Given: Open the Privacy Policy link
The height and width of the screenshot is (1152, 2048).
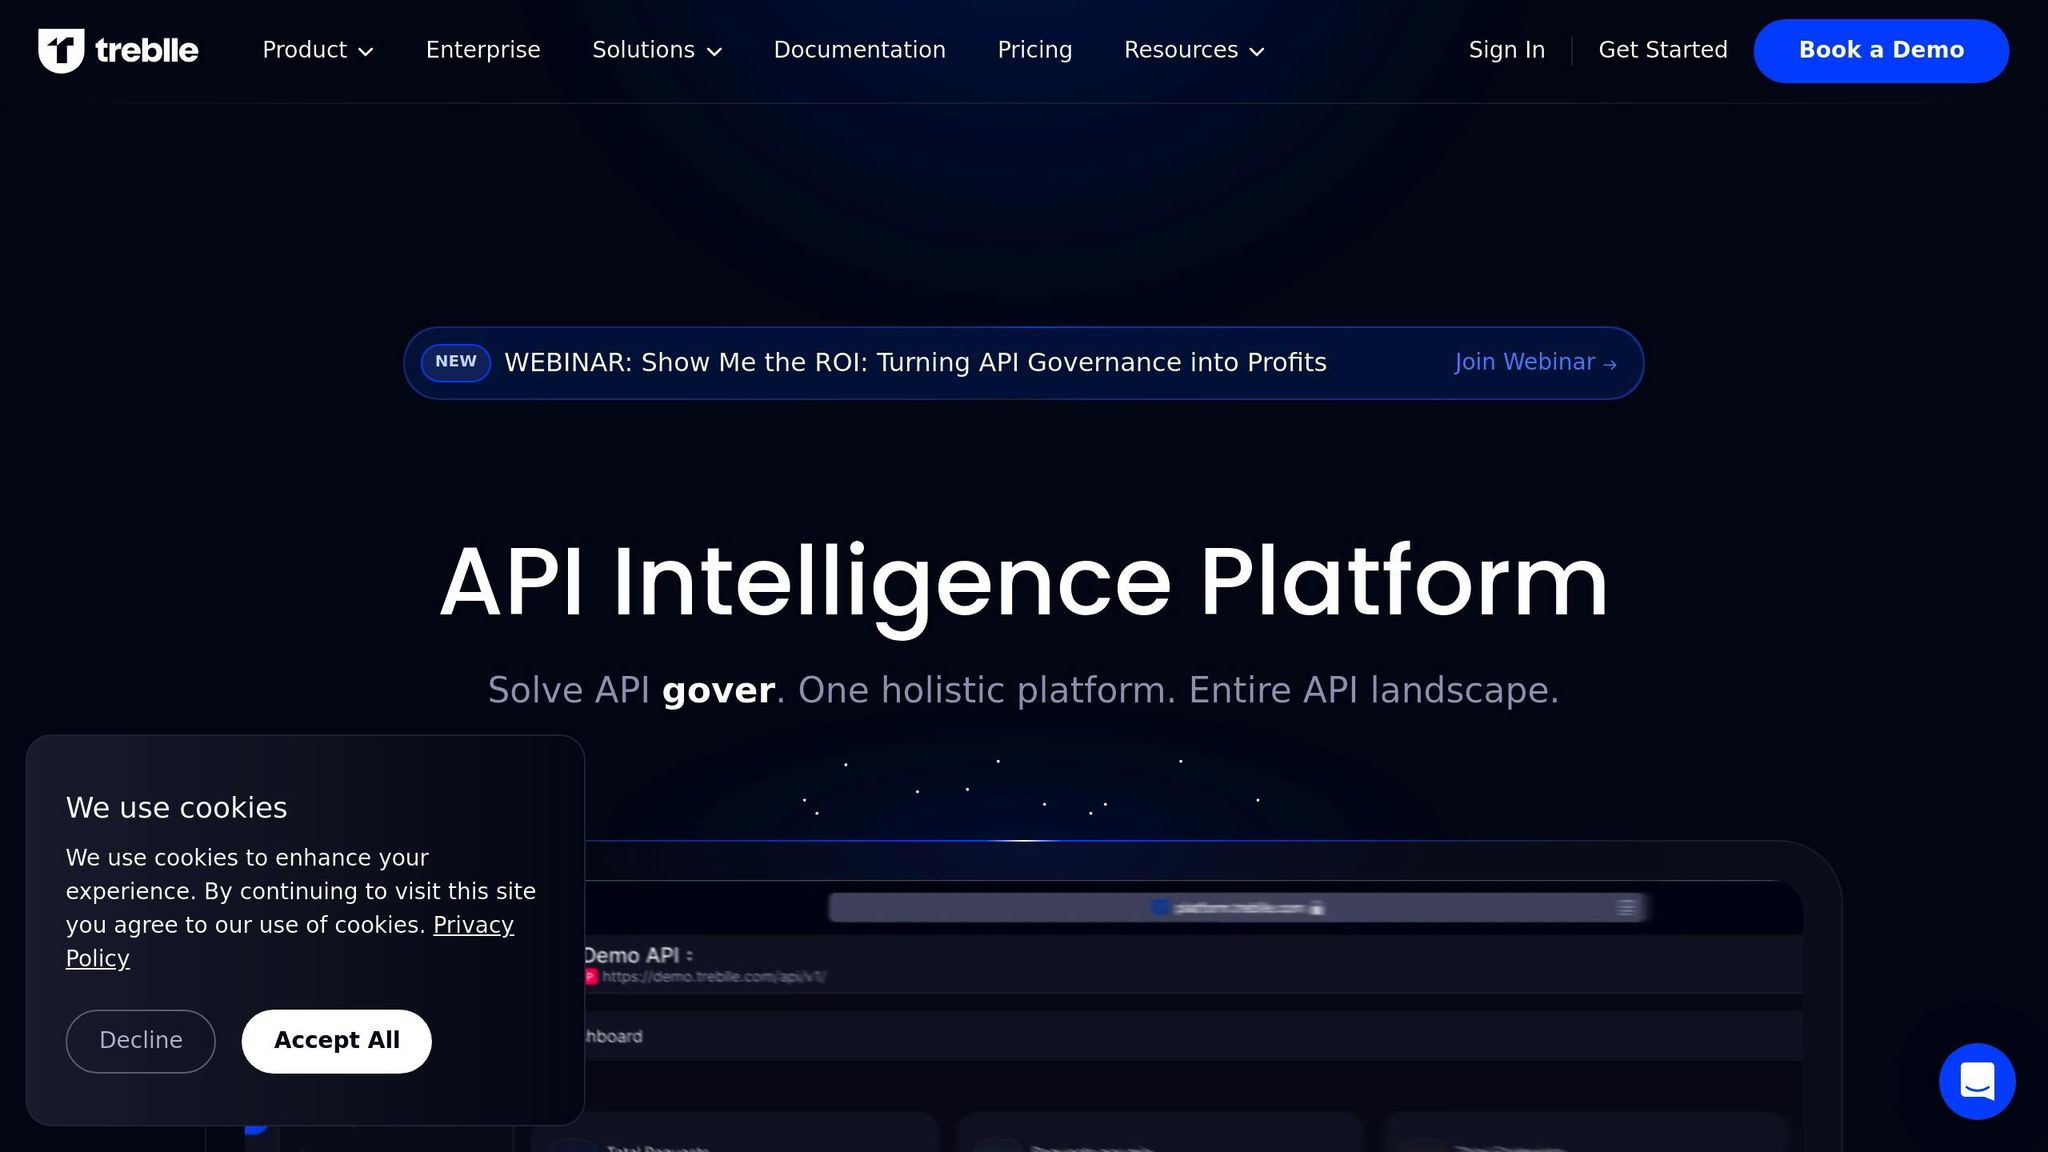Looking at the screenshot, I should [x=473, y=925].
